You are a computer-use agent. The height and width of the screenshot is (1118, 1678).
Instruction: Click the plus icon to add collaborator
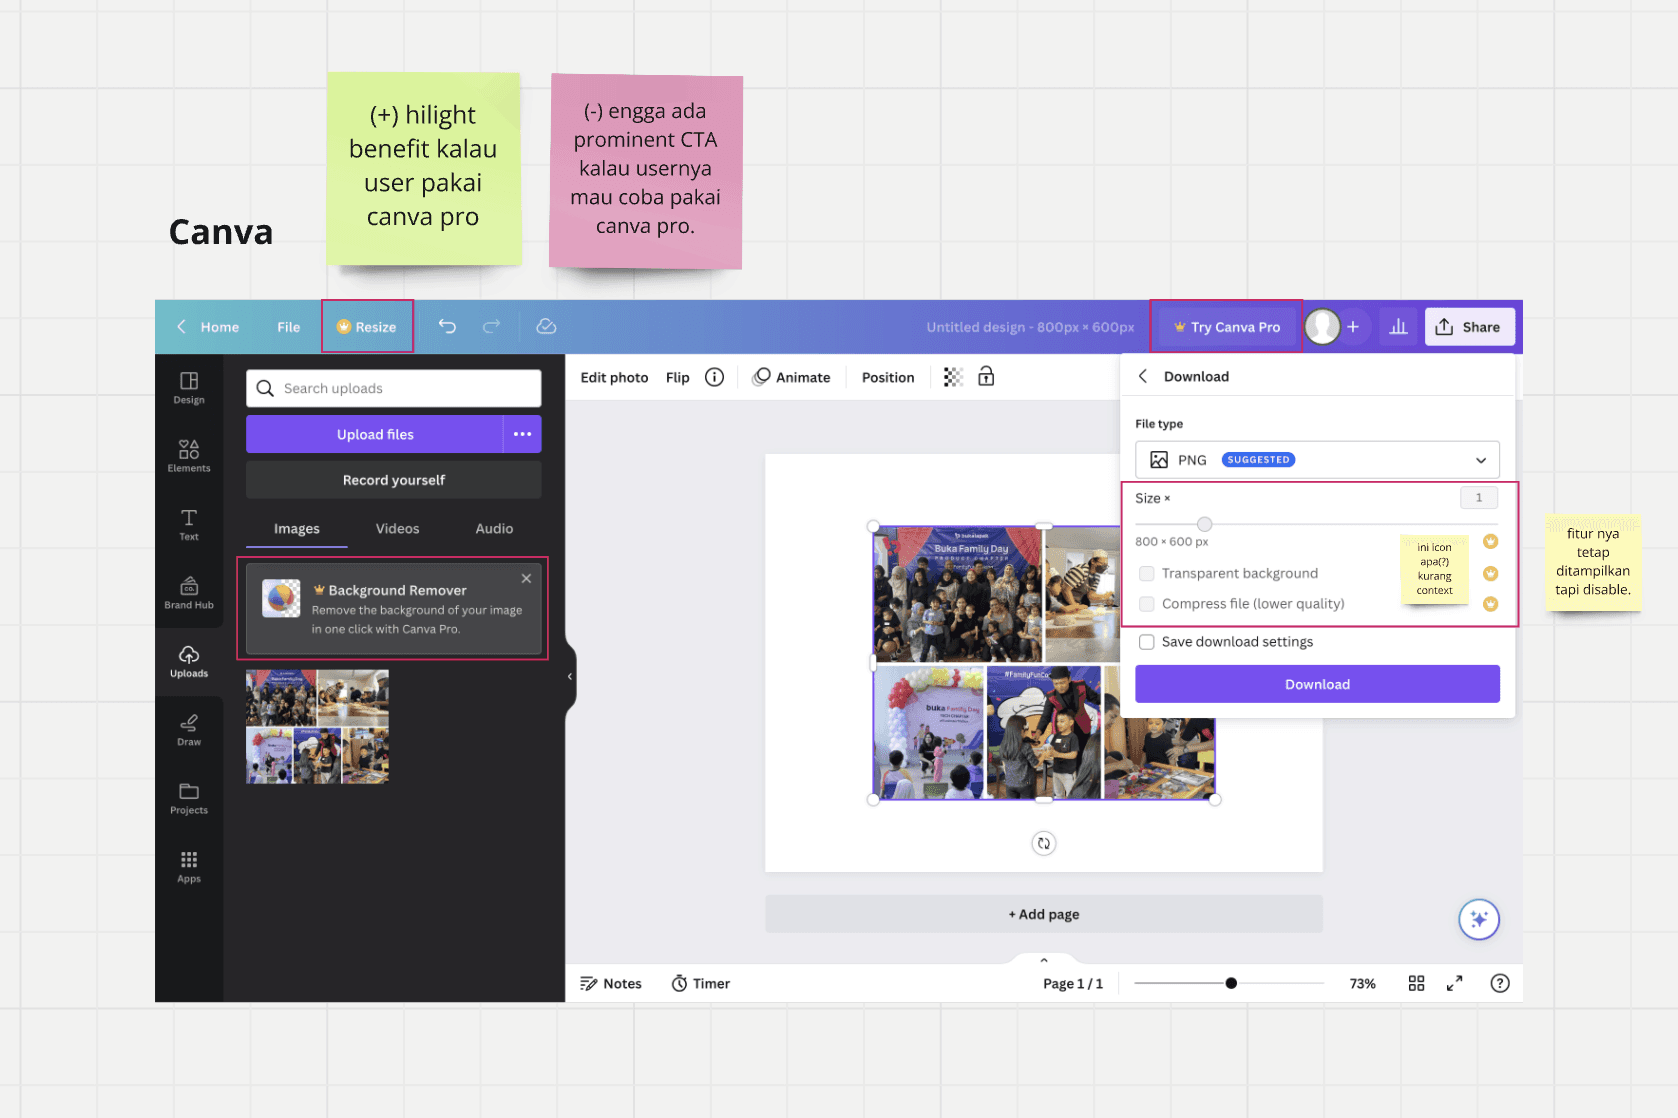(1353, 327)
